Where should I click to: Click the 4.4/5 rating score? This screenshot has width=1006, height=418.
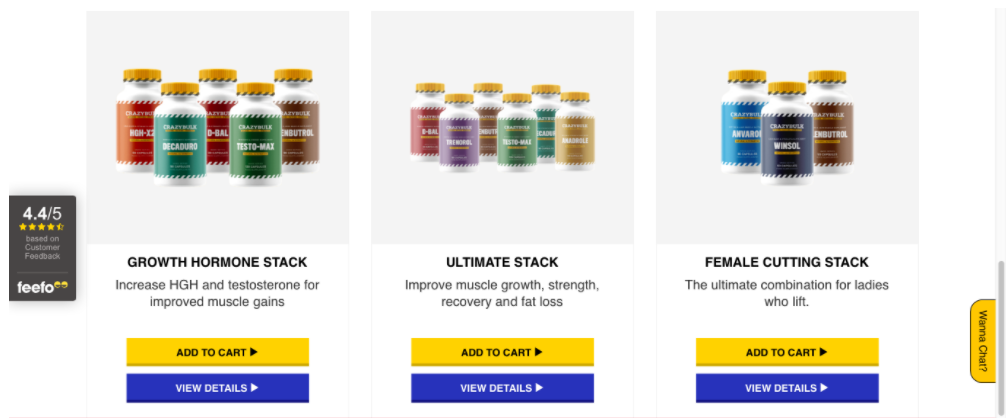[x=42, y=213]
